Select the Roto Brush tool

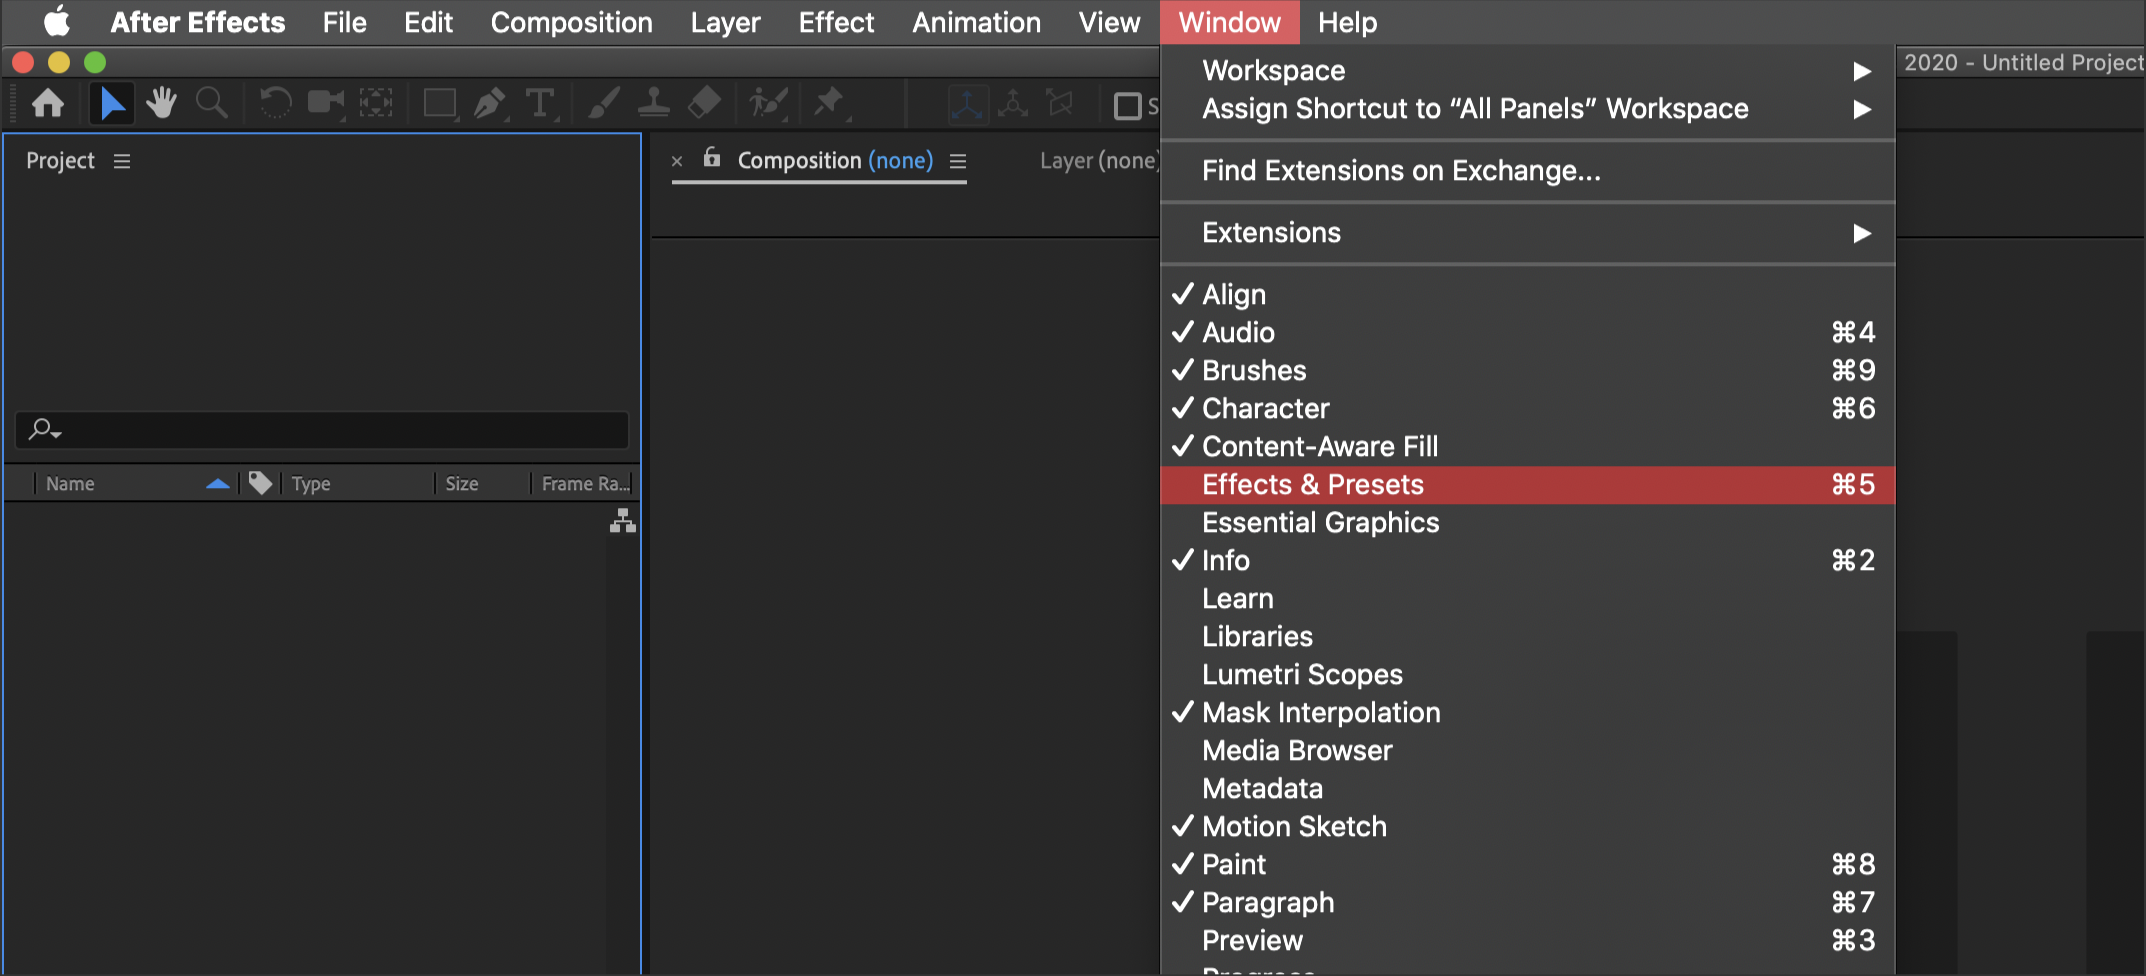coord(768,103)
